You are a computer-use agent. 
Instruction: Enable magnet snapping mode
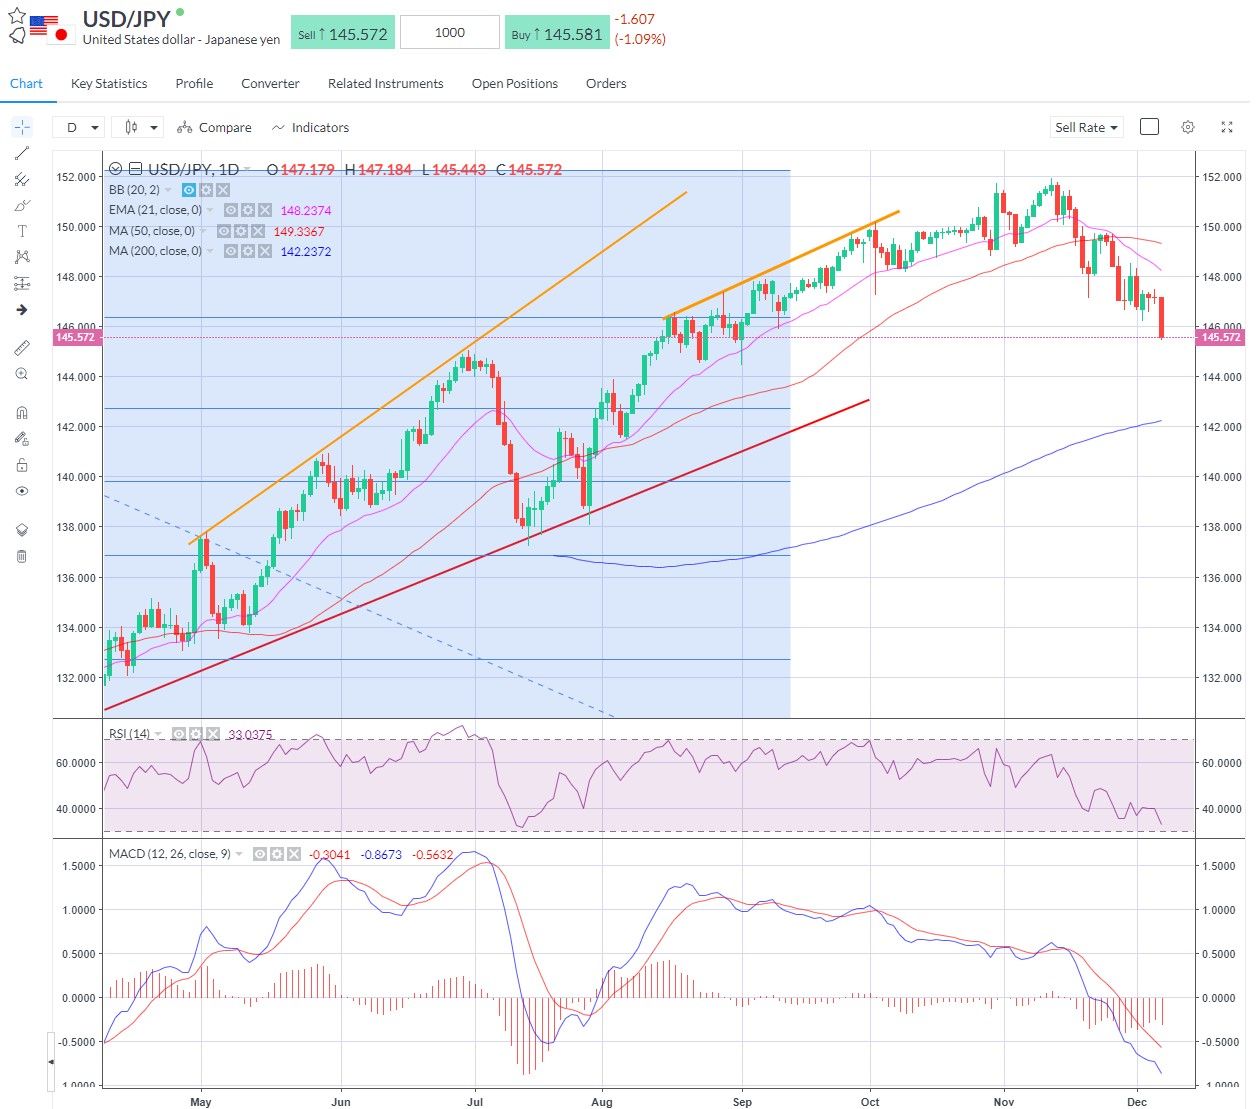pyautogui.click(x=21, y=412)
